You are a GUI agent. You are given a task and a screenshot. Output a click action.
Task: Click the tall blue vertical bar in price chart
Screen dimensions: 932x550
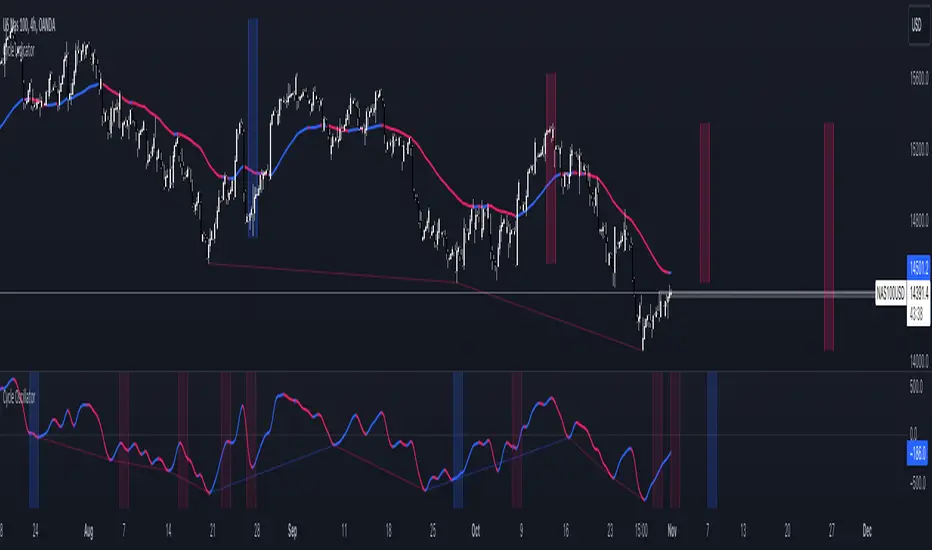[253, 128]
